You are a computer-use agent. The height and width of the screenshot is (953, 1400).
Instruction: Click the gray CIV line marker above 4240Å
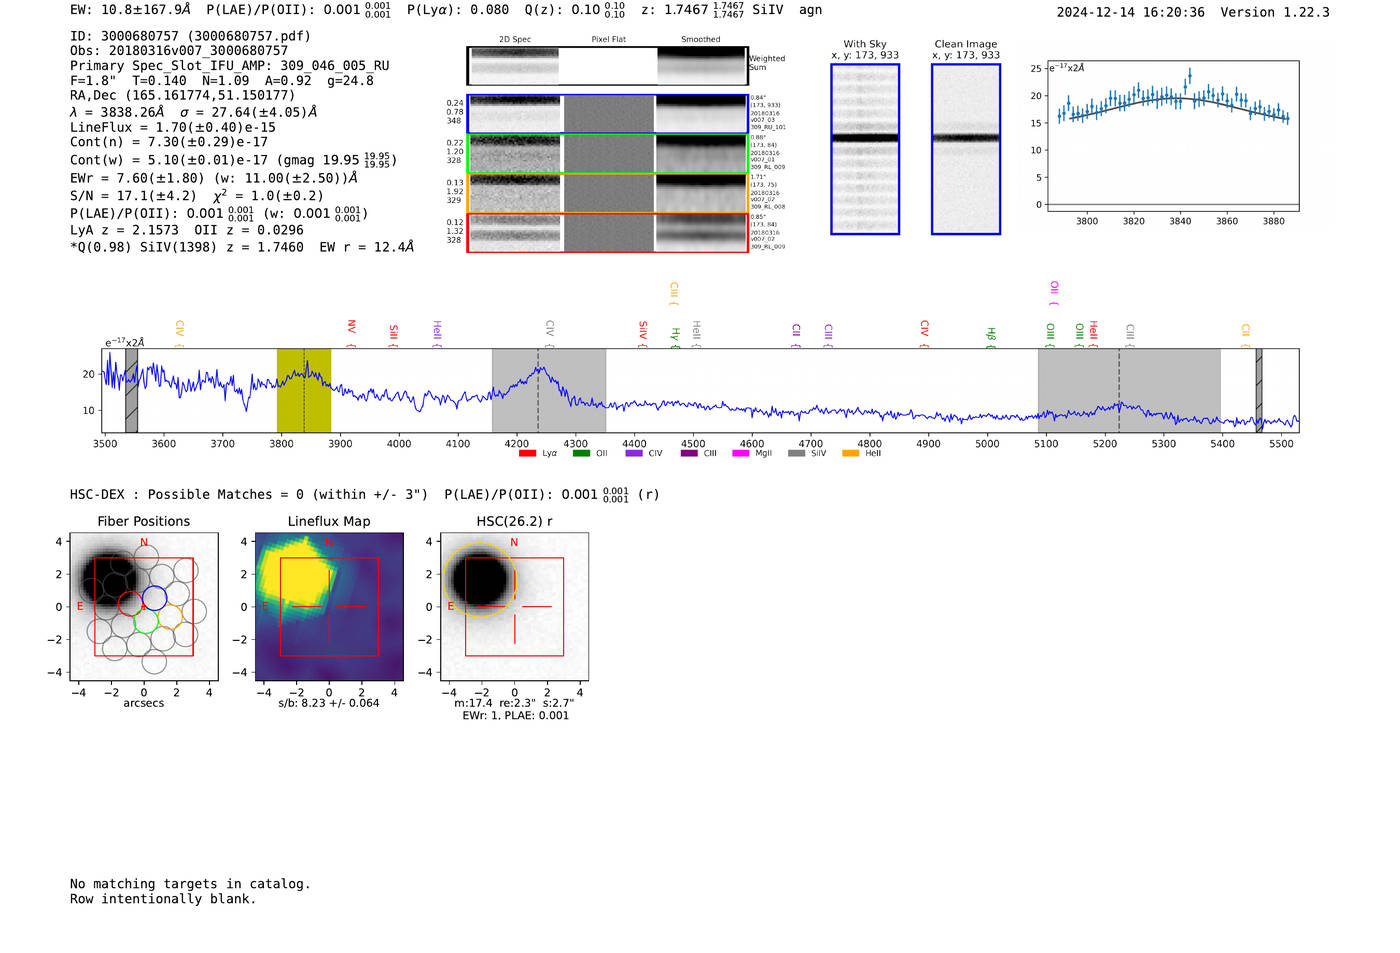(549, 334)
